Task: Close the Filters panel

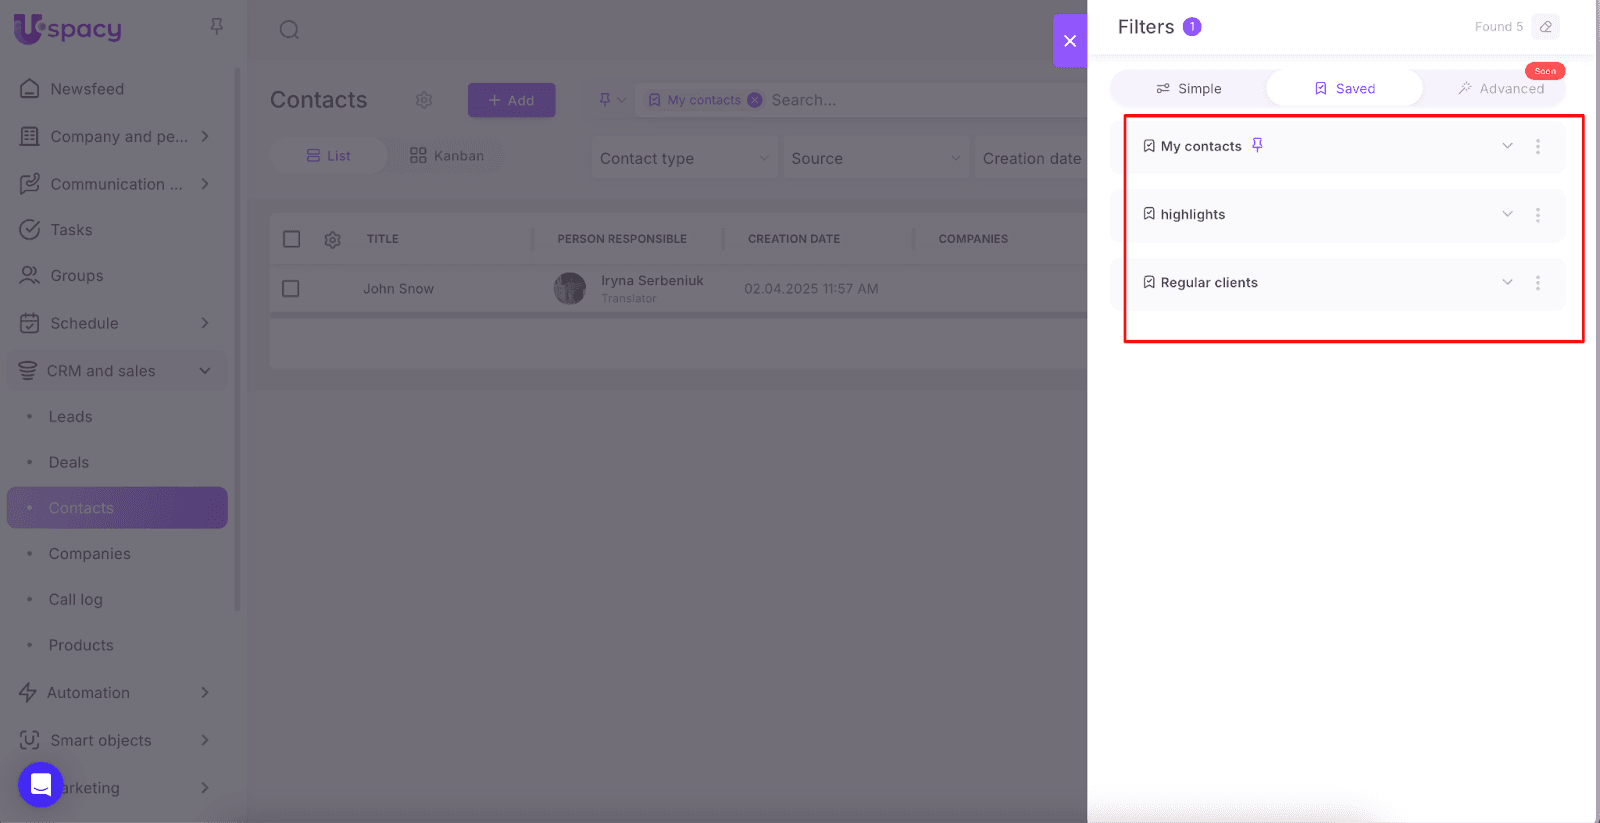Action: tap(1070, 41)
